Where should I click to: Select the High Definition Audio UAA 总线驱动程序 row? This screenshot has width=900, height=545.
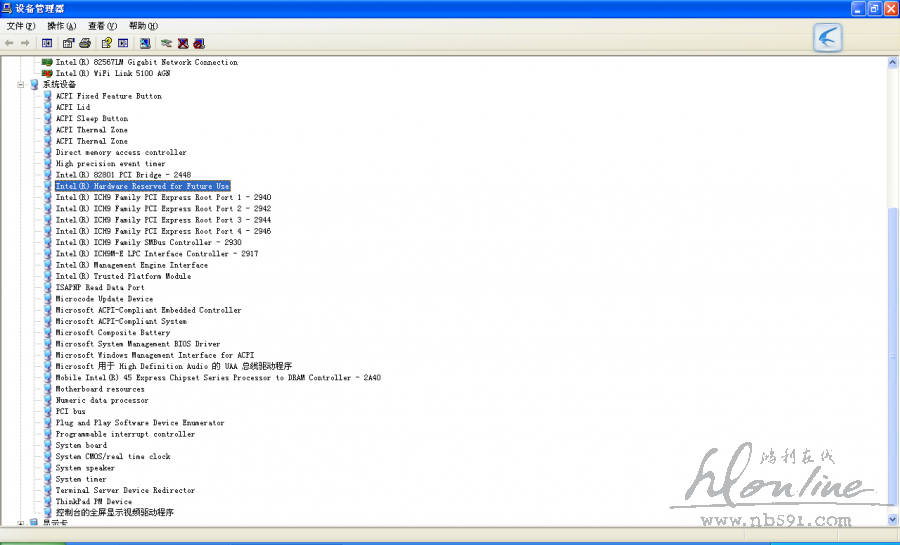[174, 366]
